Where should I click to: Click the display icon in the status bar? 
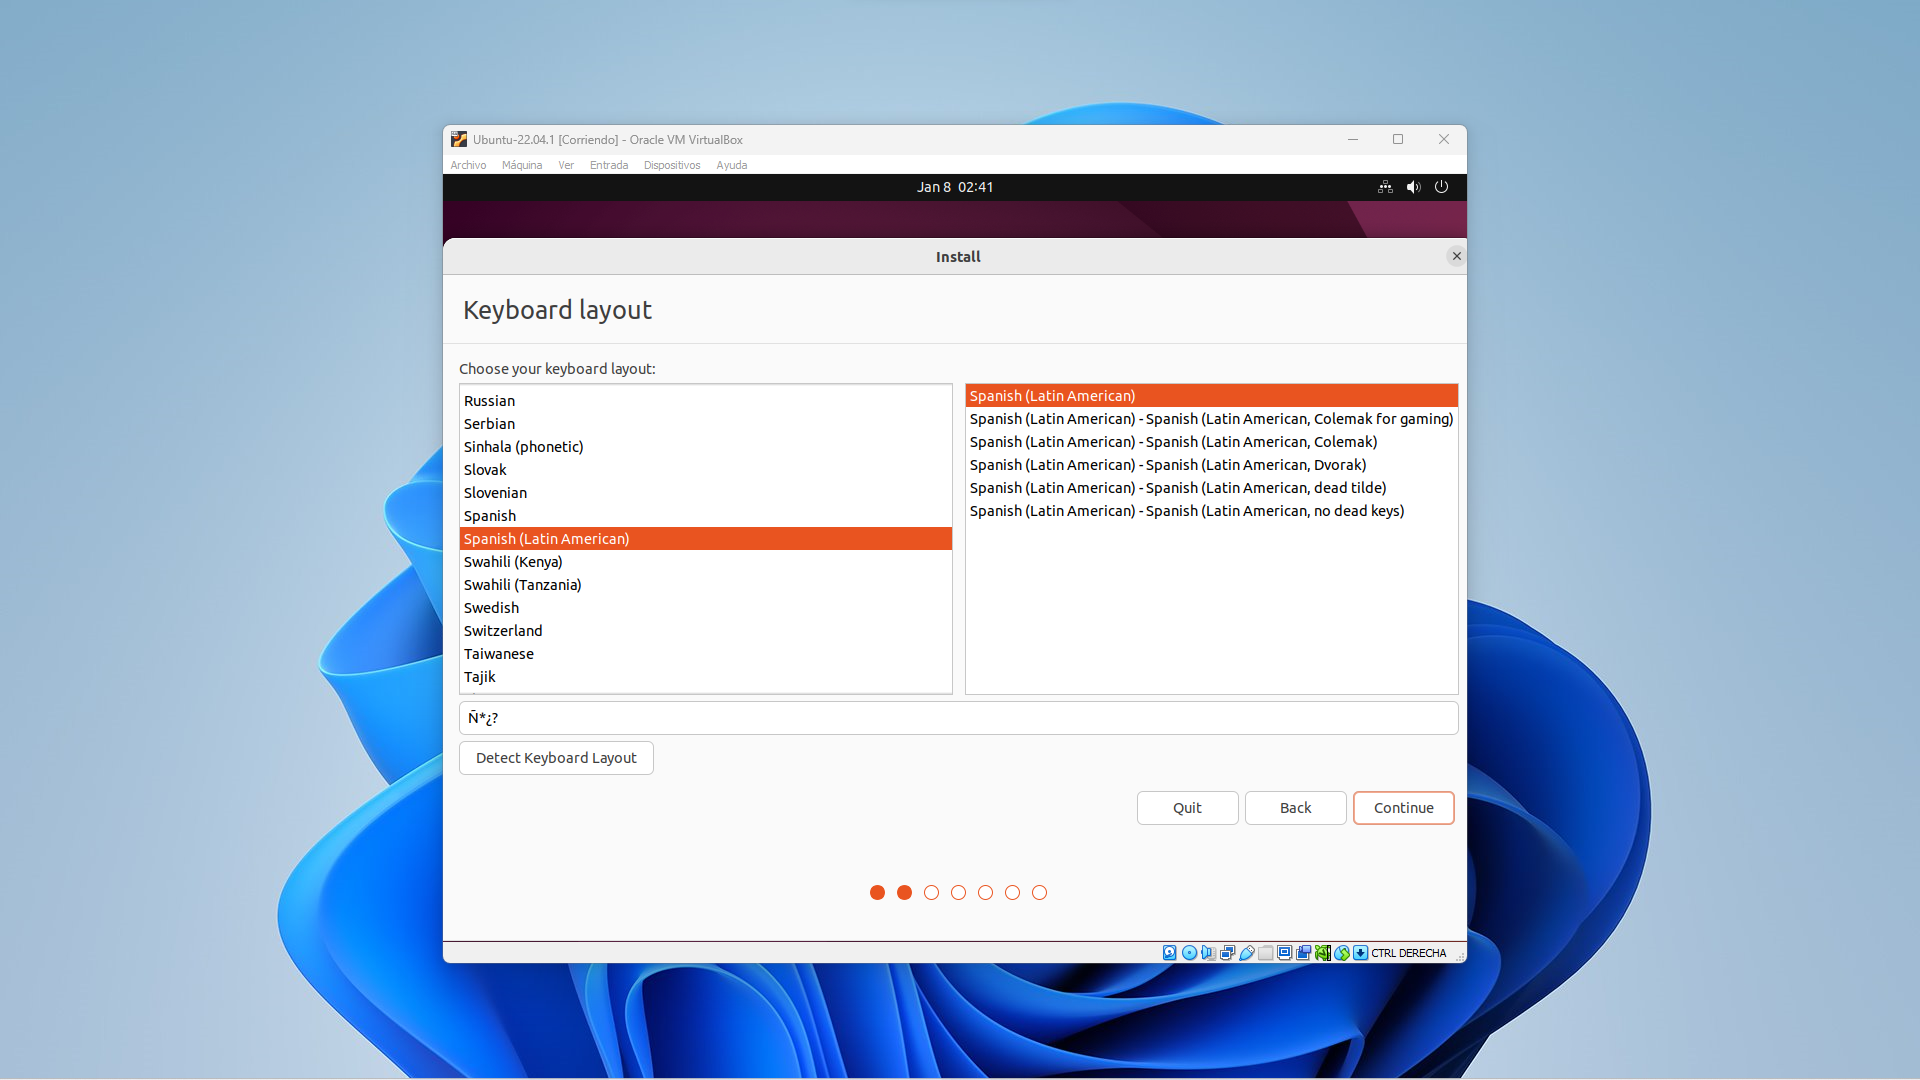(x=1284, y=952)
